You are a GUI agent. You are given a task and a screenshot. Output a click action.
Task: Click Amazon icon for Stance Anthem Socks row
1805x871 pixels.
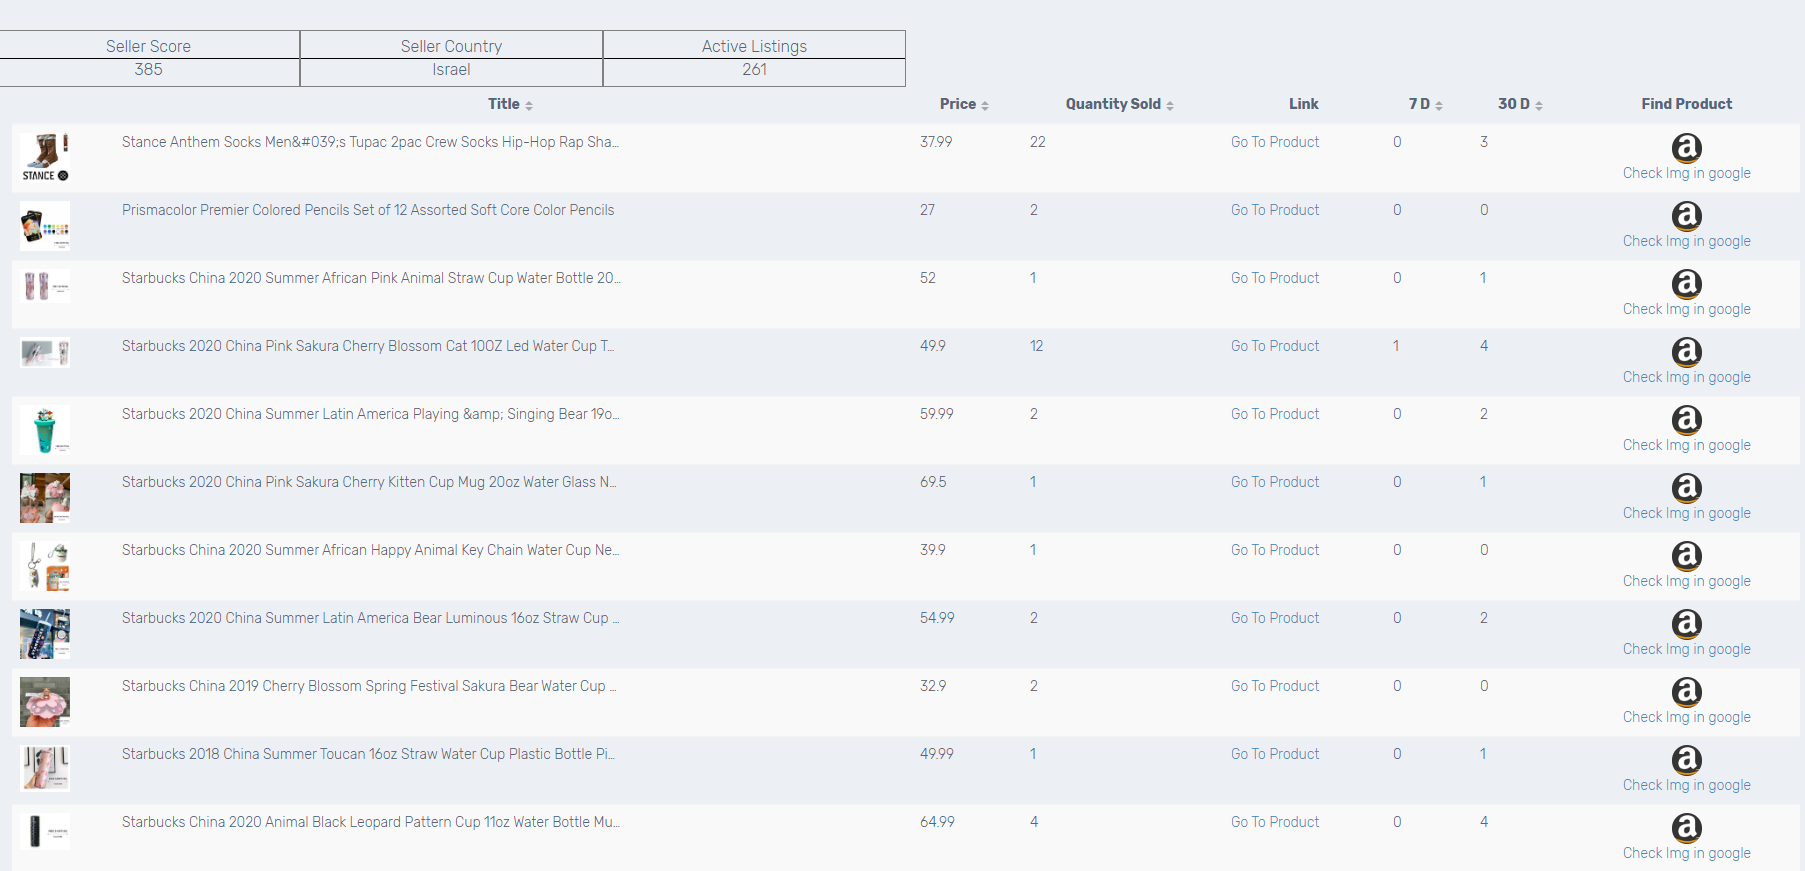pos(1686,148)
